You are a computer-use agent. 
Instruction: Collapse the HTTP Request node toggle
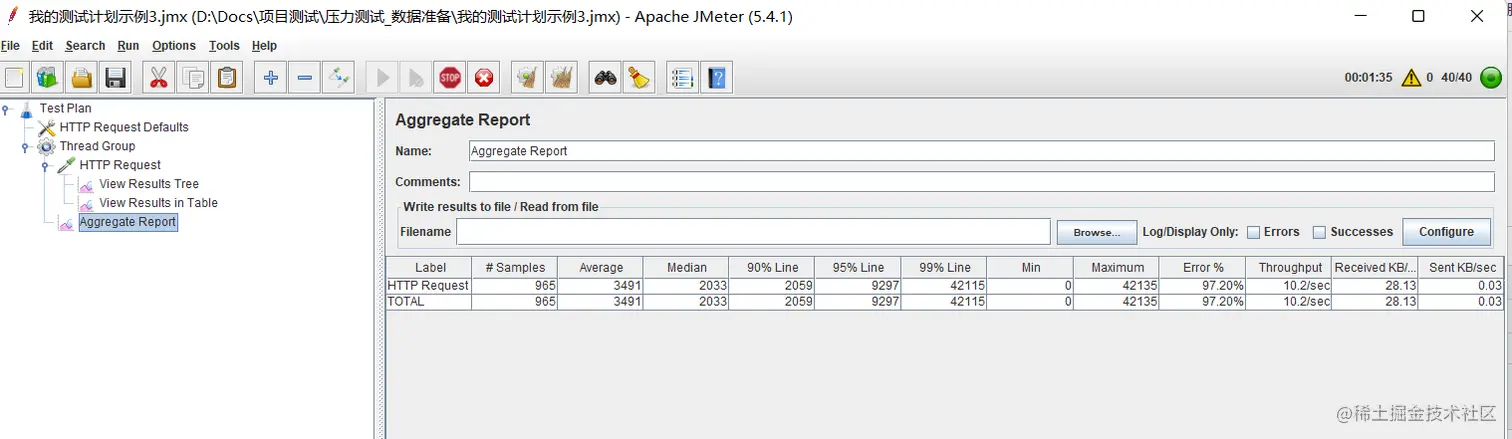coord(46,165)
